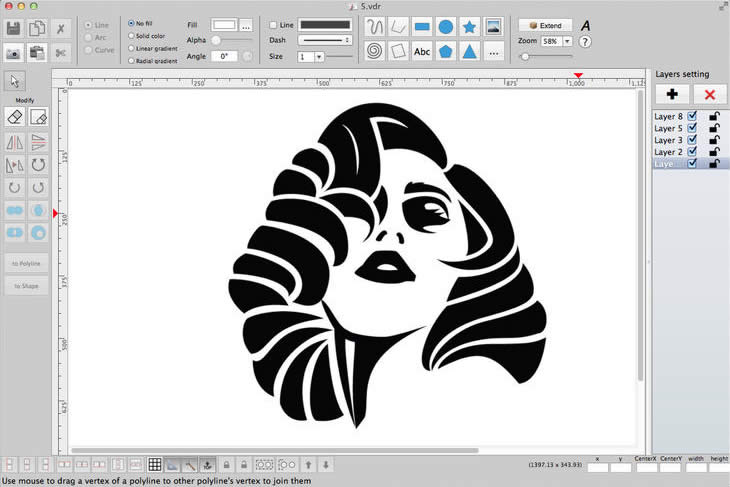Click the italic A font icon

coord(585,26)
